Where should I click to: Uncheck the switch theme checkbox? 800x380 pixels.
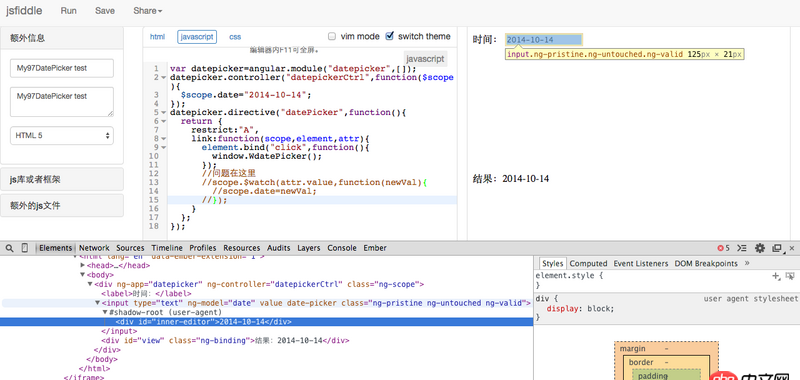click(390, 36)
